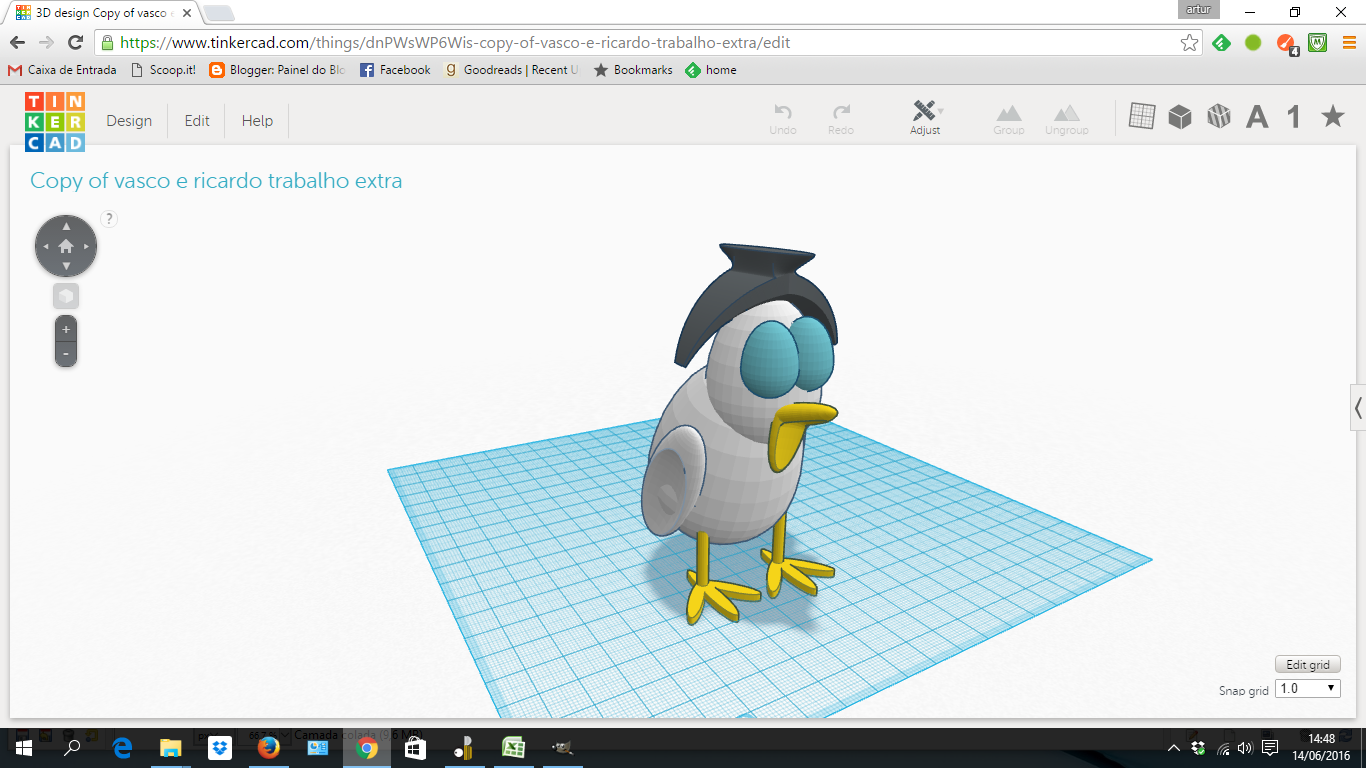
Task: Click the browser address bar URL
Action: pos(455,43)
